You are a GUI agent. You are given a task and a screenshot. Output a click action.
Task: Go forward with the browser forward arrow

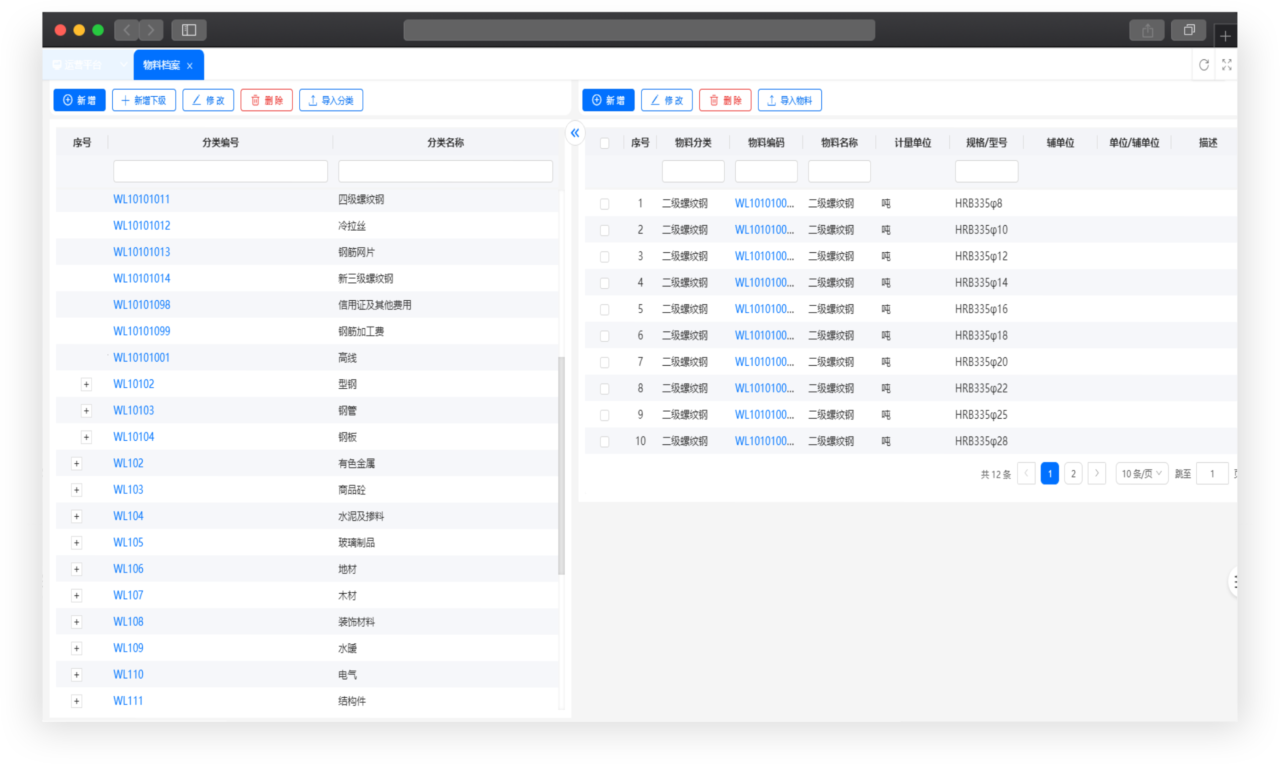(x=151, y=30)
